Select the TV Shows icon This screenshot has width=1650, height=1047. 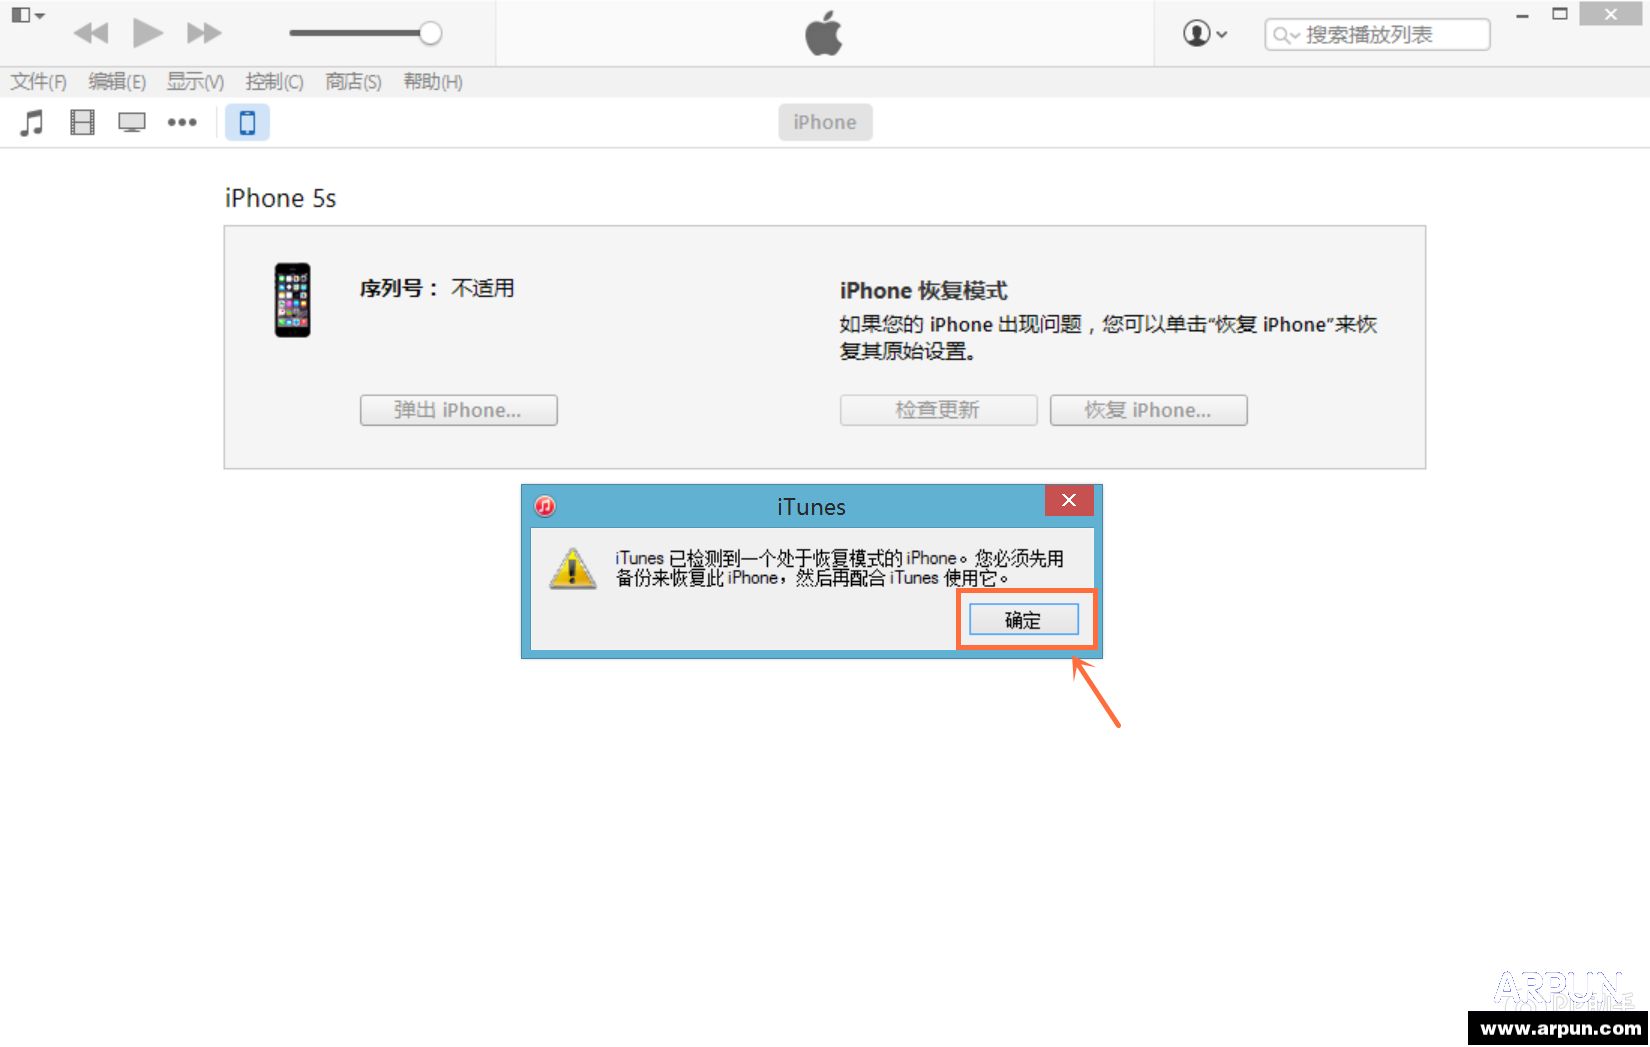pos(130,122)
